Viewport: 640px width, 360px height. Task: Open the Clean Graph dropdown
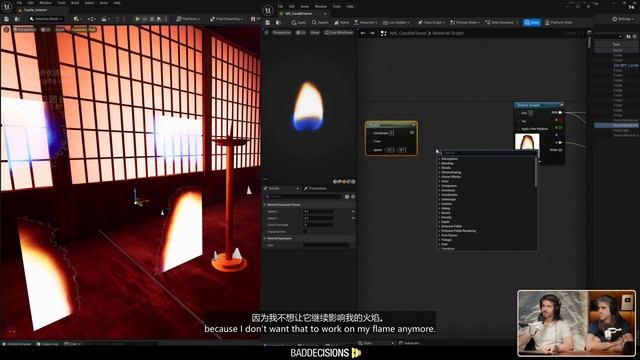tap(431, 22)
